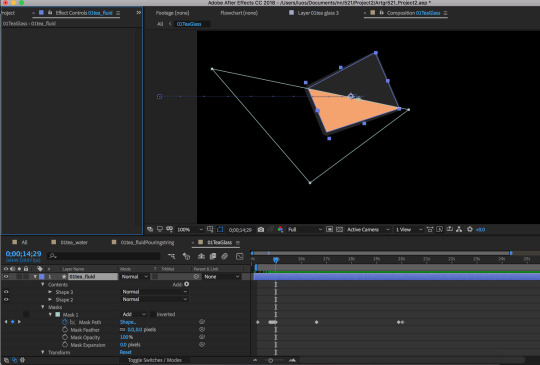540x365 pixels.
Task: Open Effect Controls panel menu icon
Action: point(118,13)
